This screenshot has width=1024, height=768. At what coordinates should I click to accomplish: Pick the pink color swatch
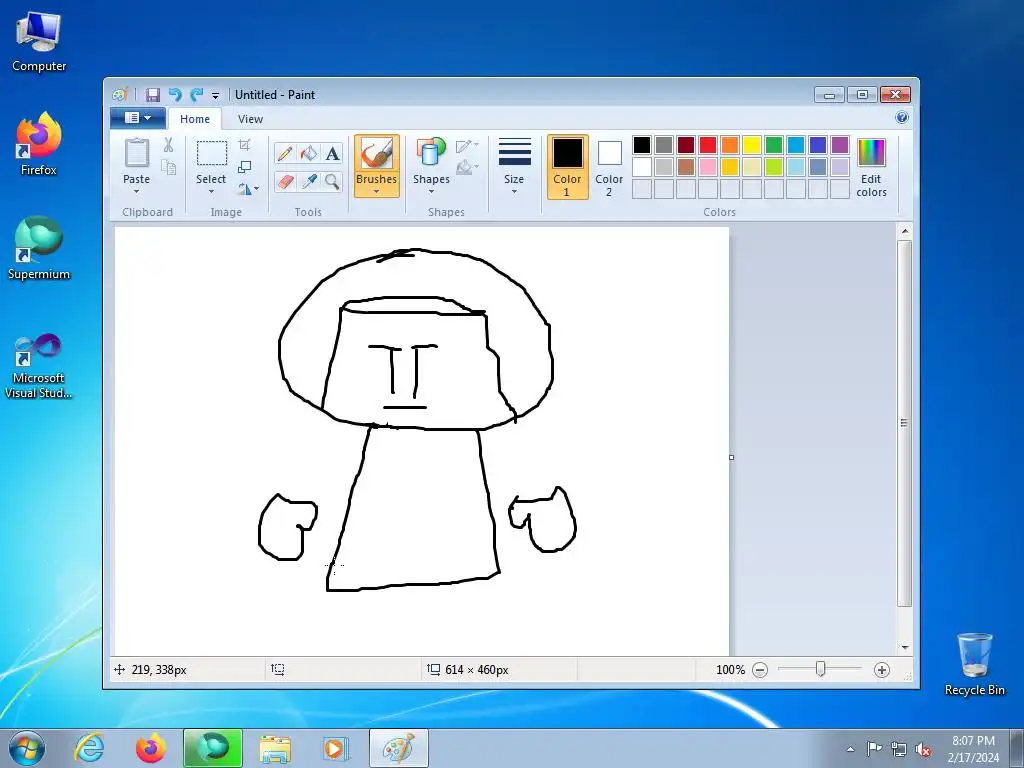tap(708, 167)
